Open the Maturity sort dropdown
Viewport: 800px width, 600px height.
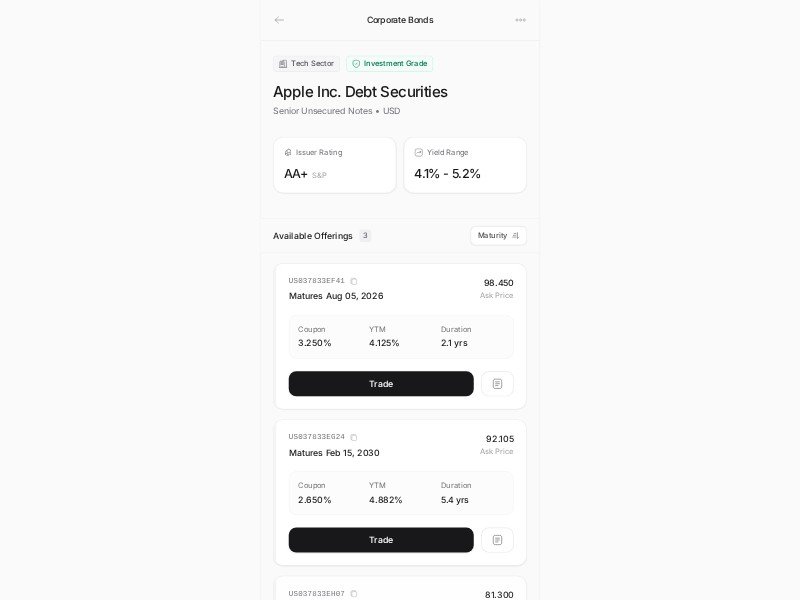point(498,236)
